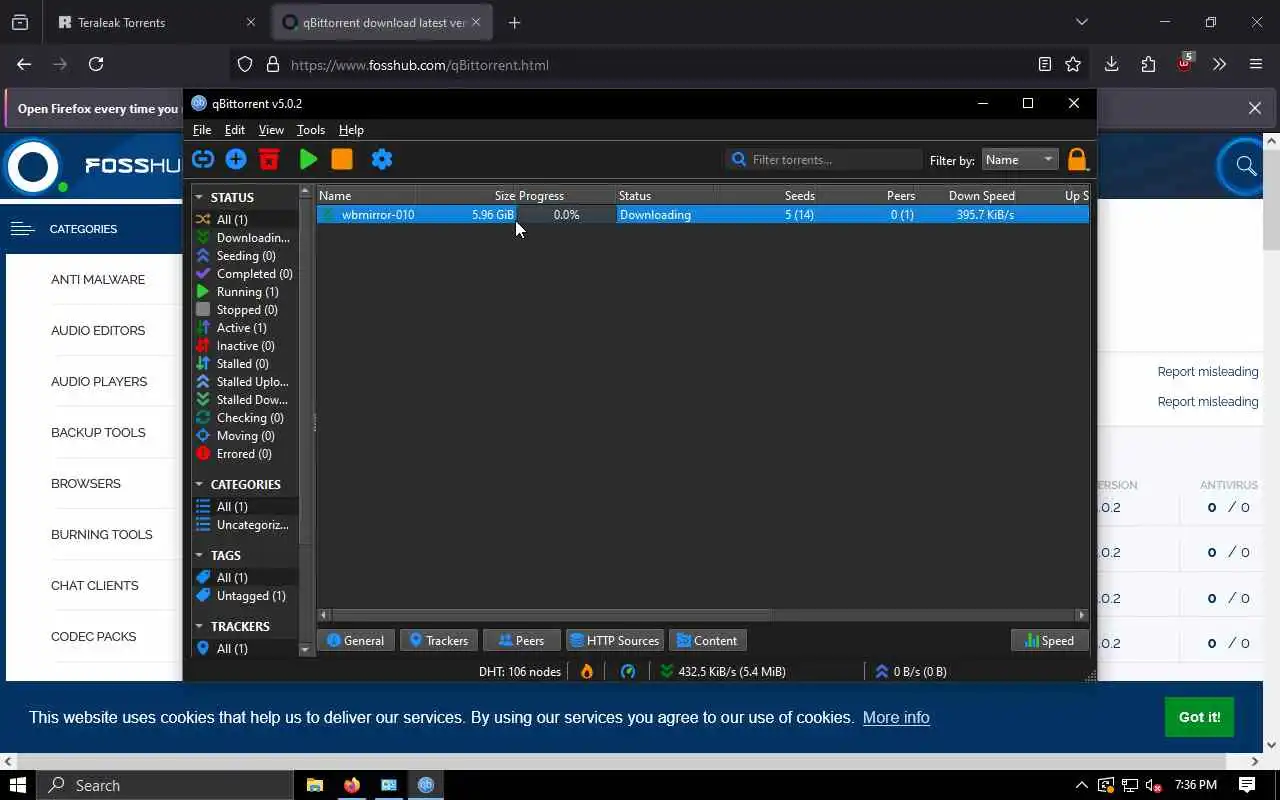
Task: Sort torrents by the Name column header
Action: [x=366, y=195]
